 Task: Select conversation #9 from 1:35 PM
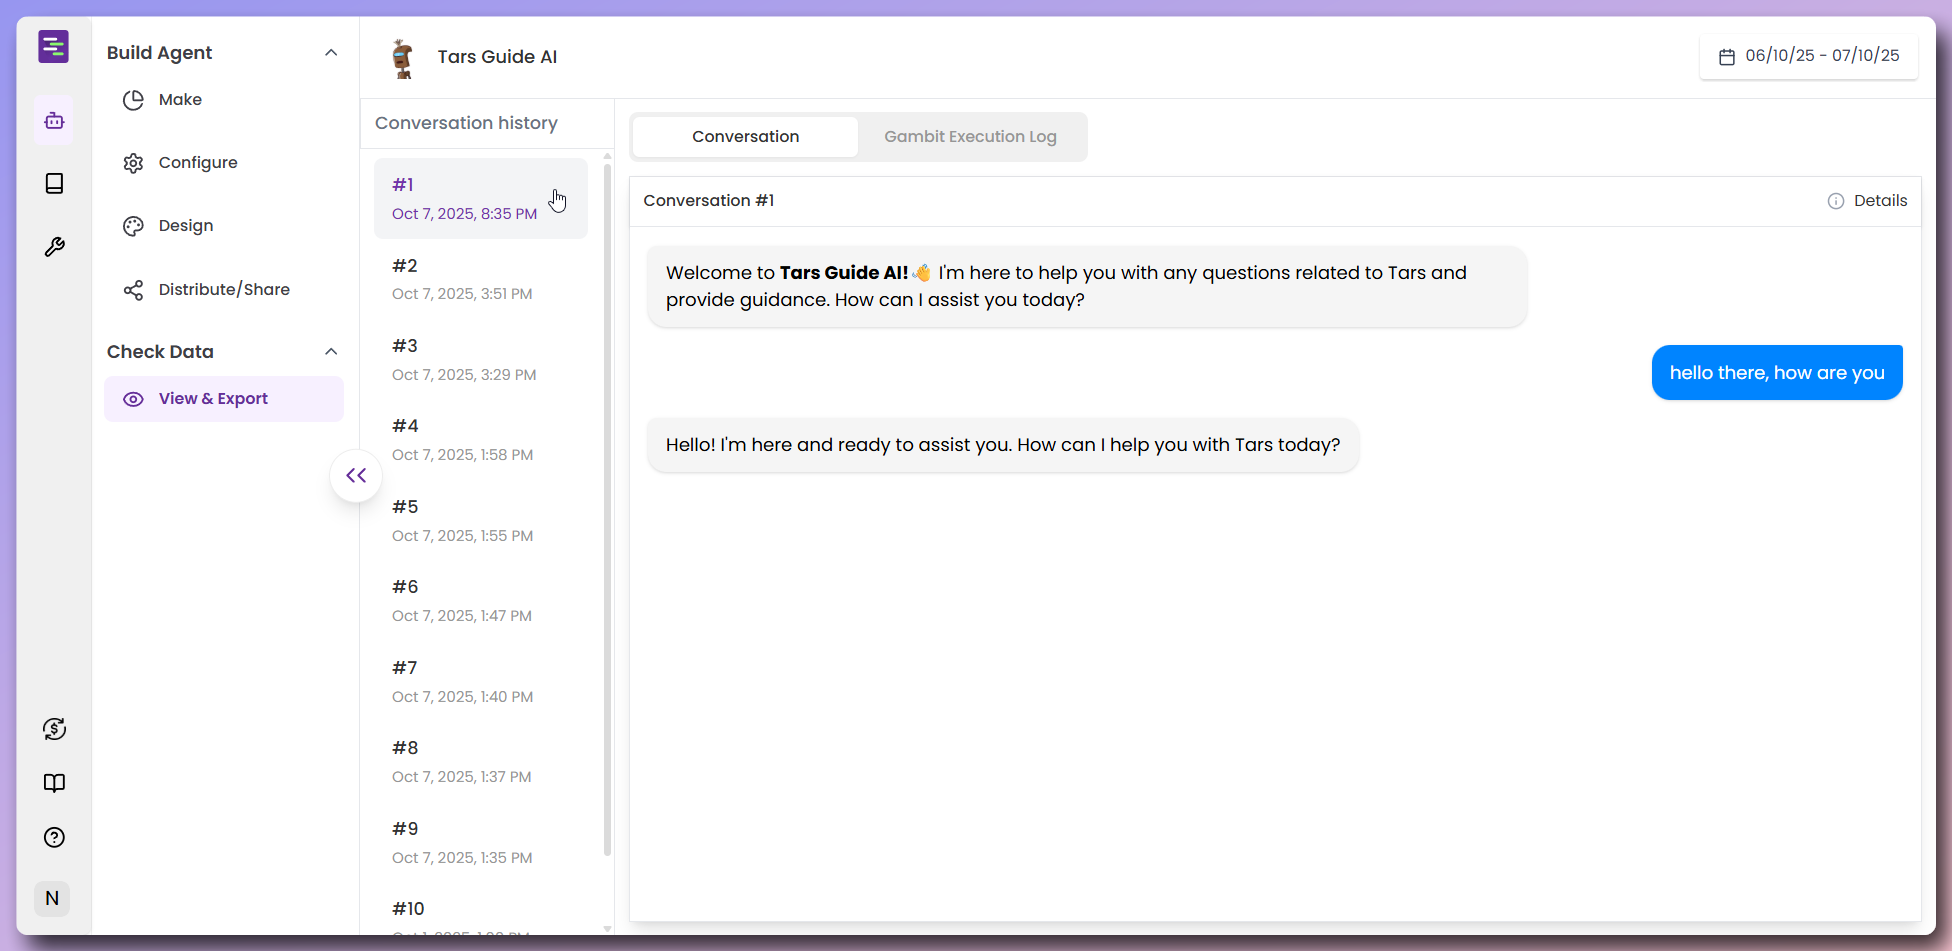(481, 842)
